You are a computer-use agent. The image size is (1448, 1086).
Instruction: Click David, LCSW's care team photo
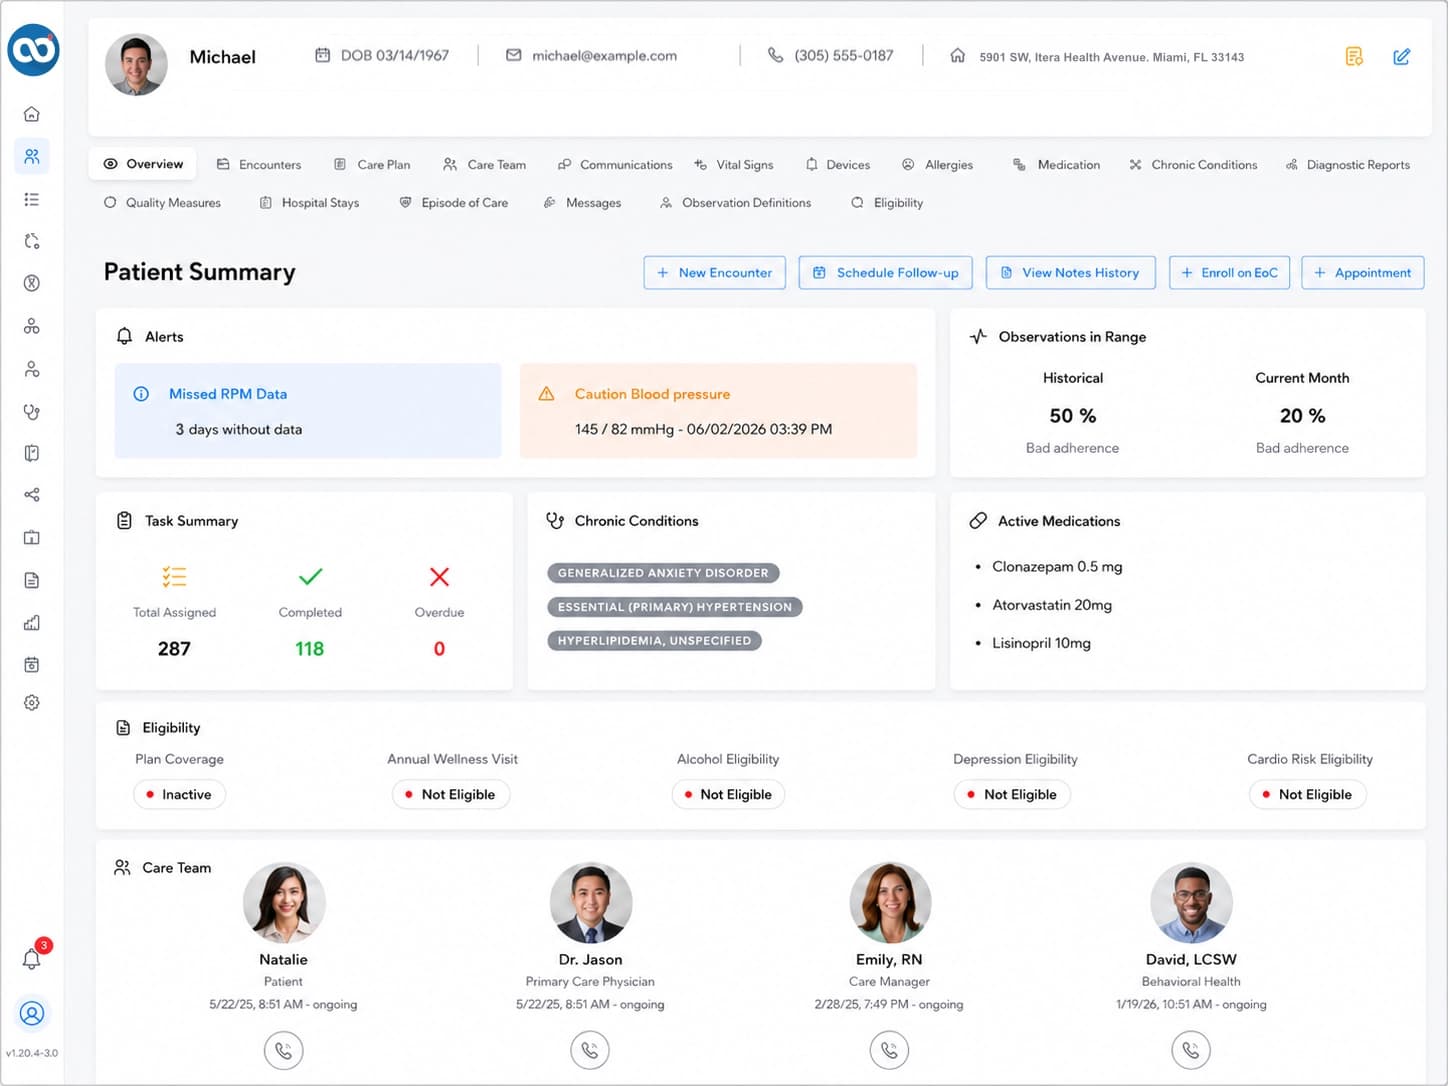click(1191, 903)
